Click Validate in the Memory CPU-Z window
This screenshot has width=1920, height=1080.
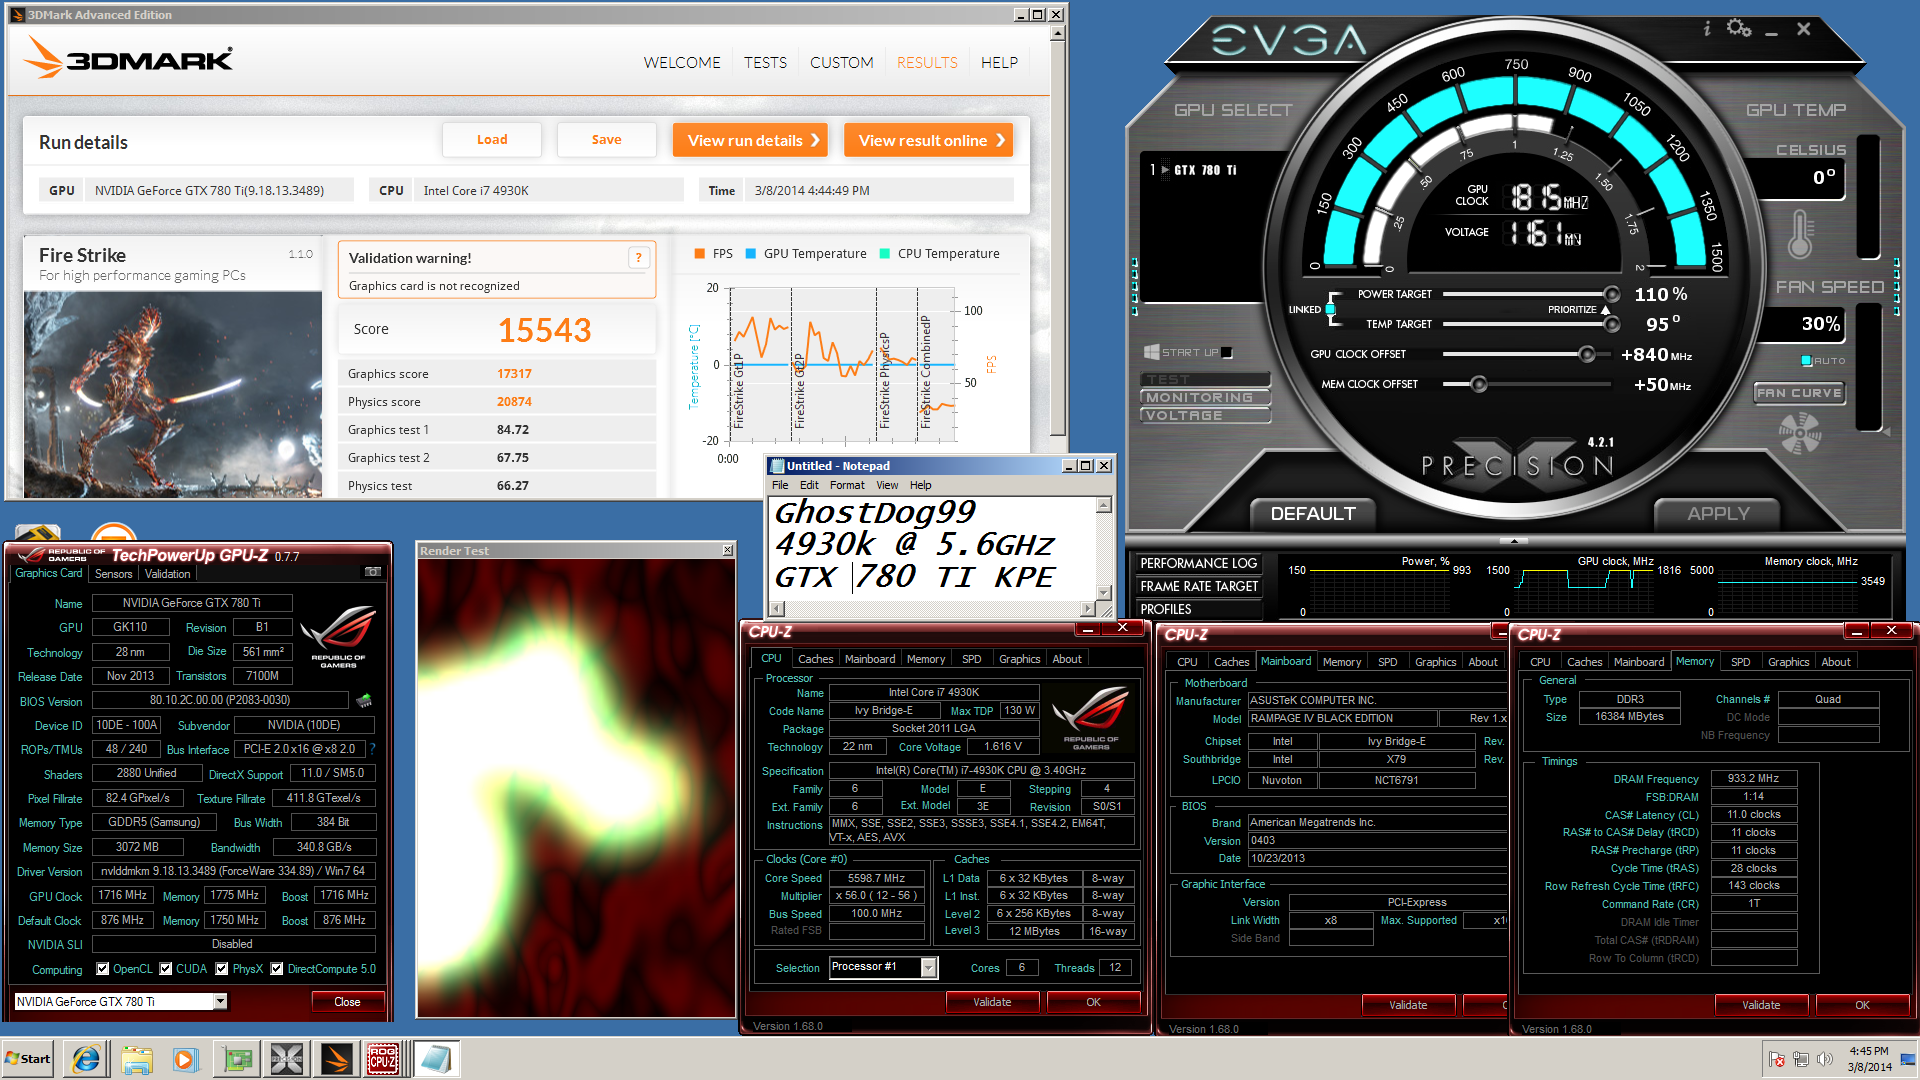tap(1761, 1005)
